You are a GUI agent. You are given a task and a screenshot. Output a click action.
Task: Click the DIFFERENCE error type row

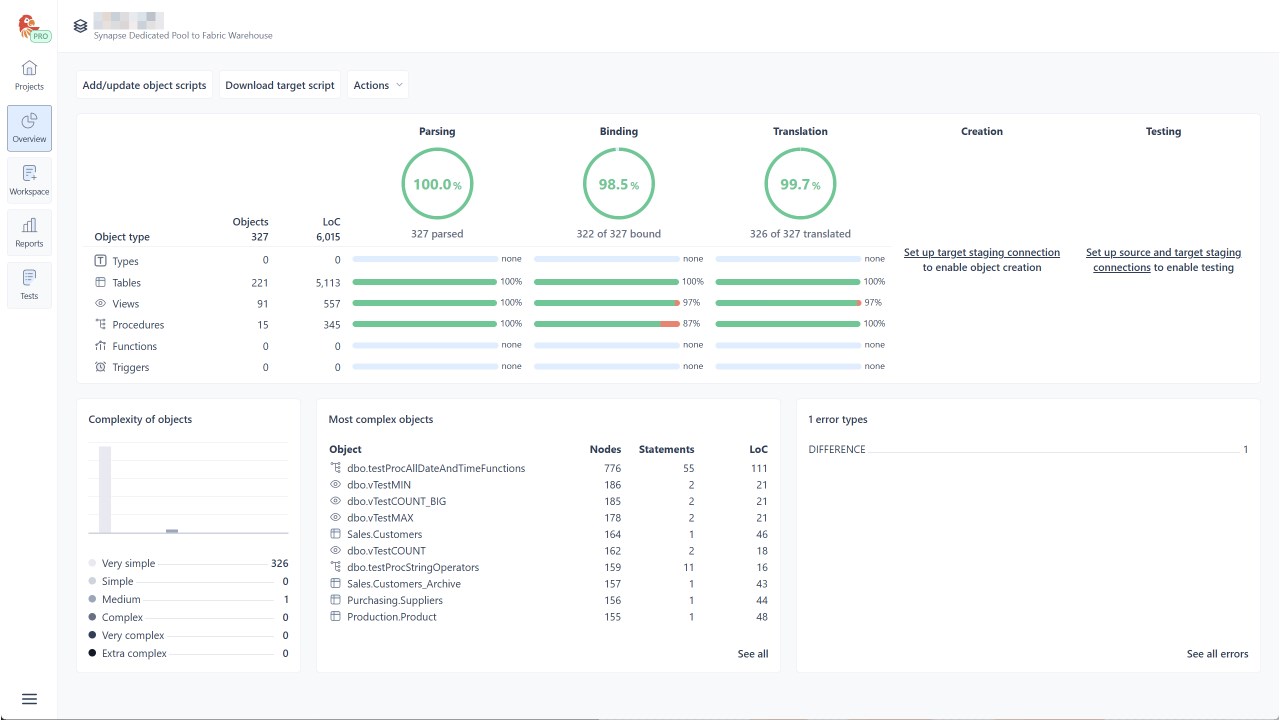[x=1028, y=449]
